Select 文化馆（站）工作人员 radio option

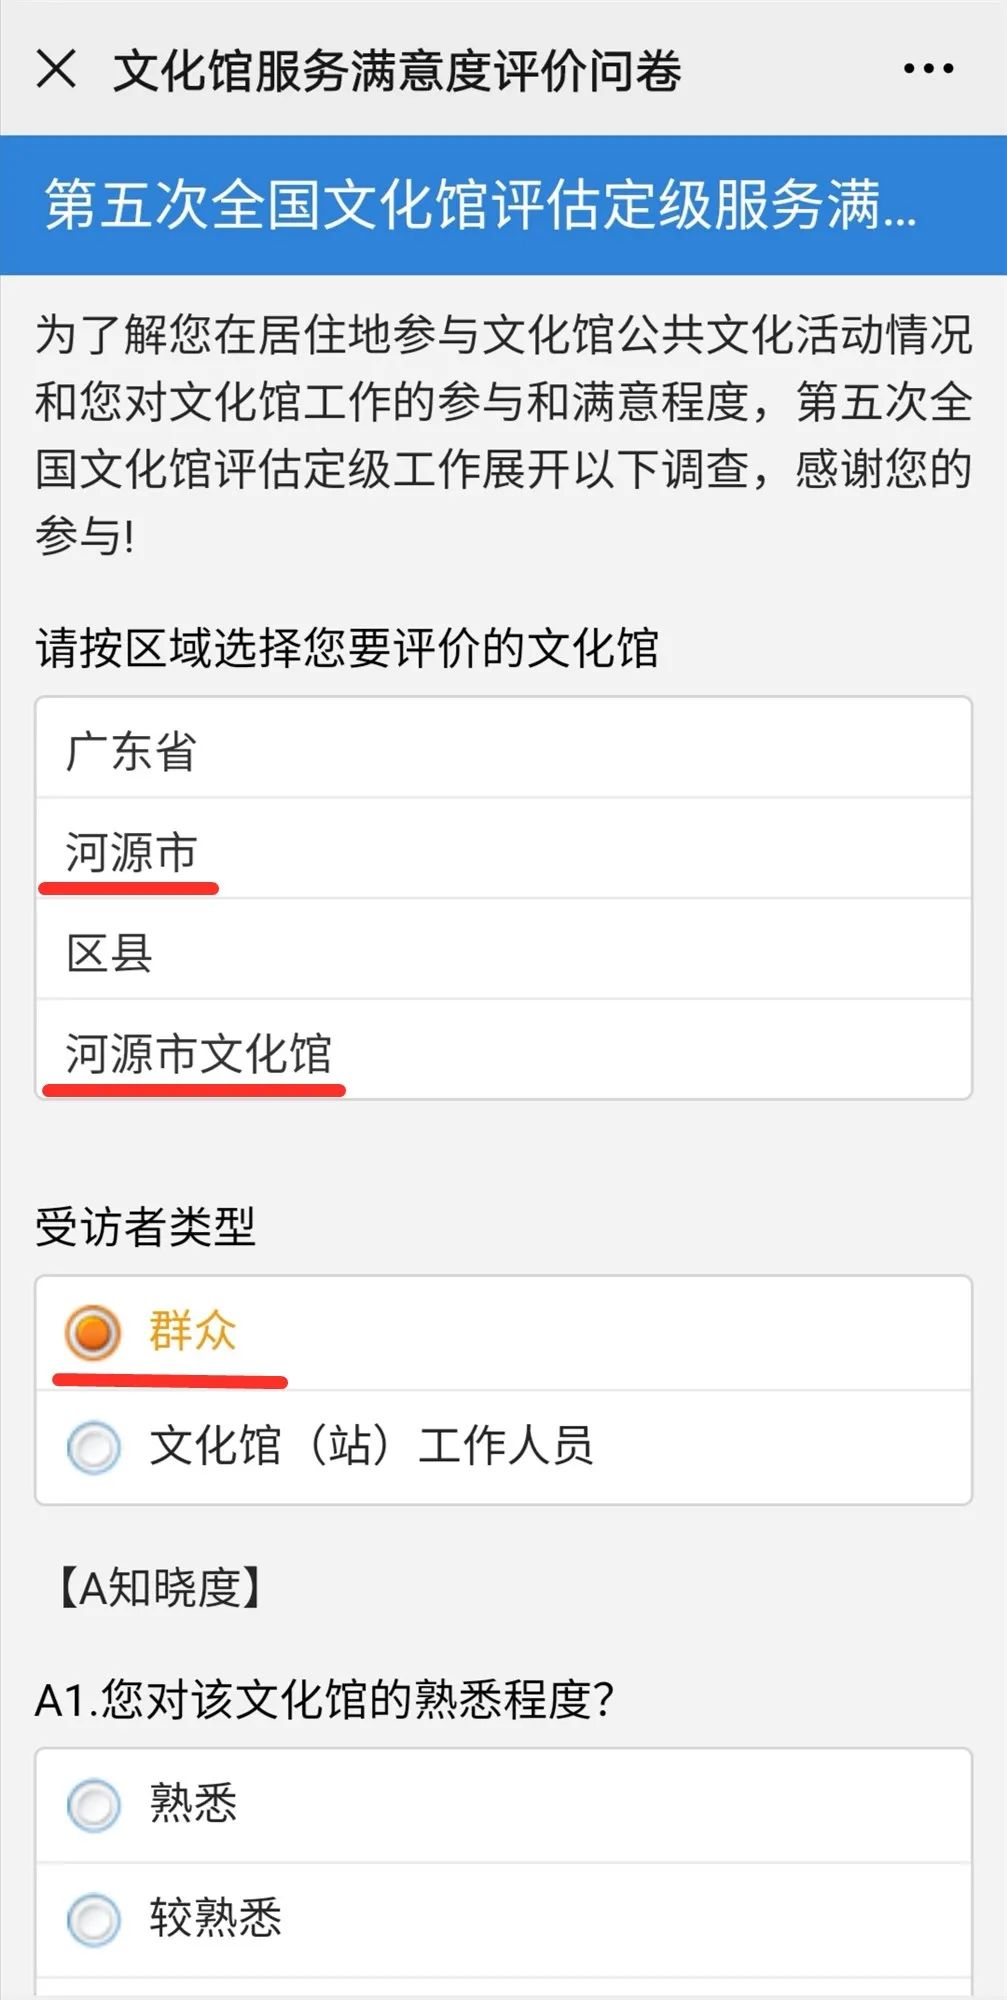click(93, 1447)
